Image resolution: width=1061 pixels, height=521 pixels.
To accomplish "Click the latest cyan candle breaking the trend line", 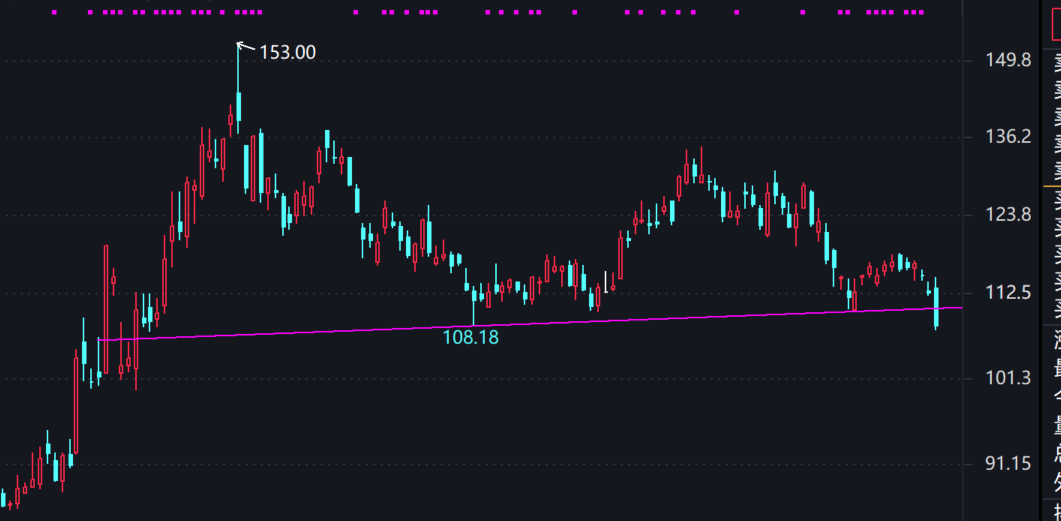I will point(936,303).
